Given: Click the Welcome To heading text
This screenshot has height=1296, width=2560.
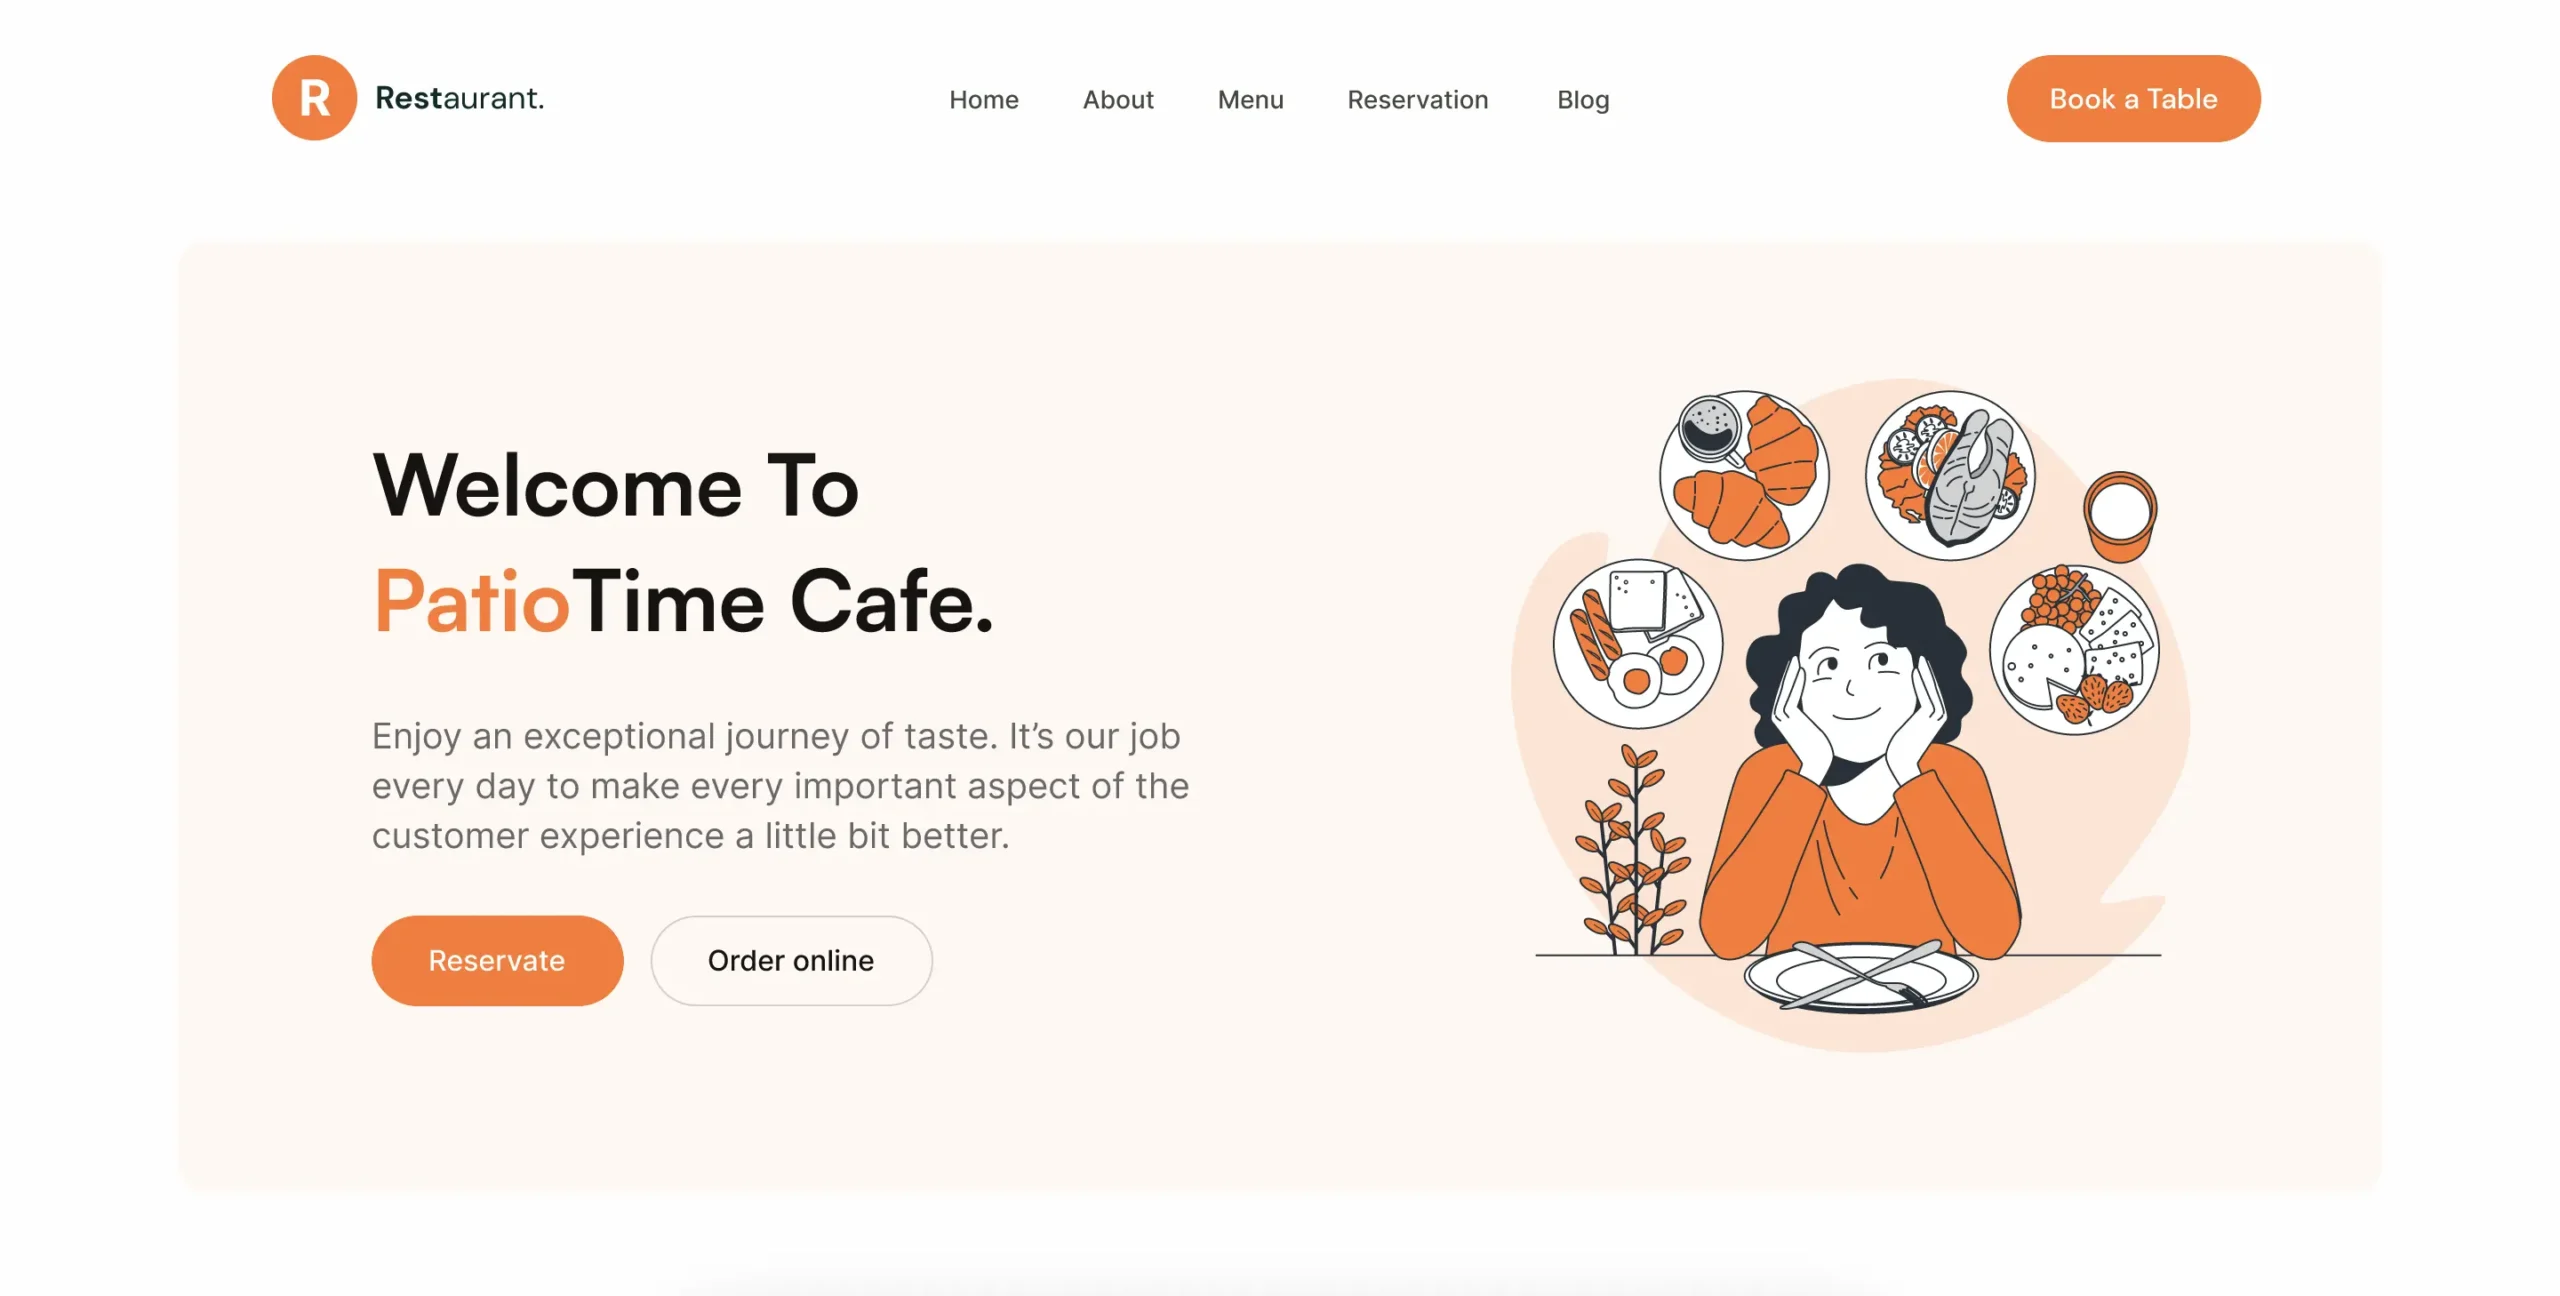Looking at the screenshot, I should [x=616, y=485].
